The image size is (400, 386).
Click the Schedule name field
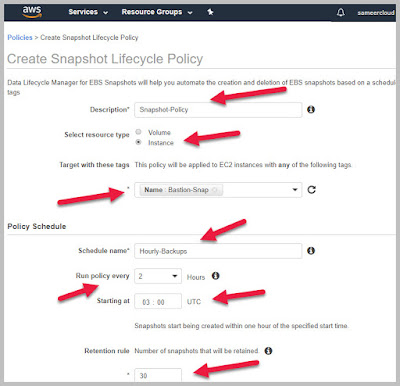218,251
